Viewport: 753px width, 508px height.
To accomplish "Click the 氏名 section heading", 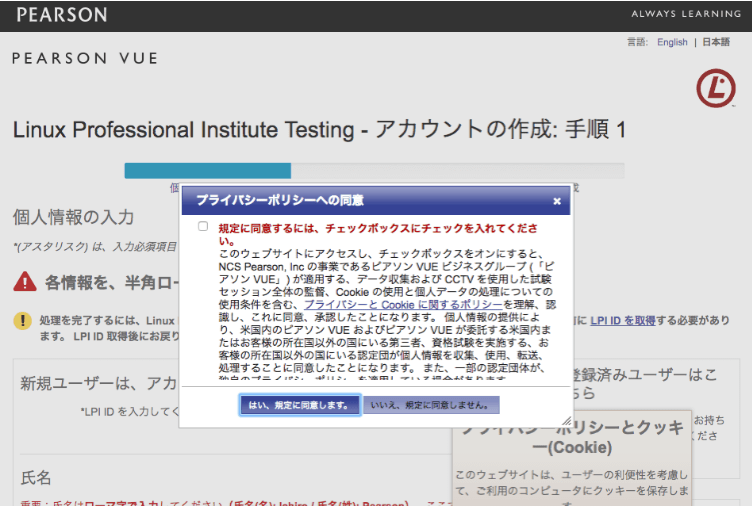I will coord(36,478).
